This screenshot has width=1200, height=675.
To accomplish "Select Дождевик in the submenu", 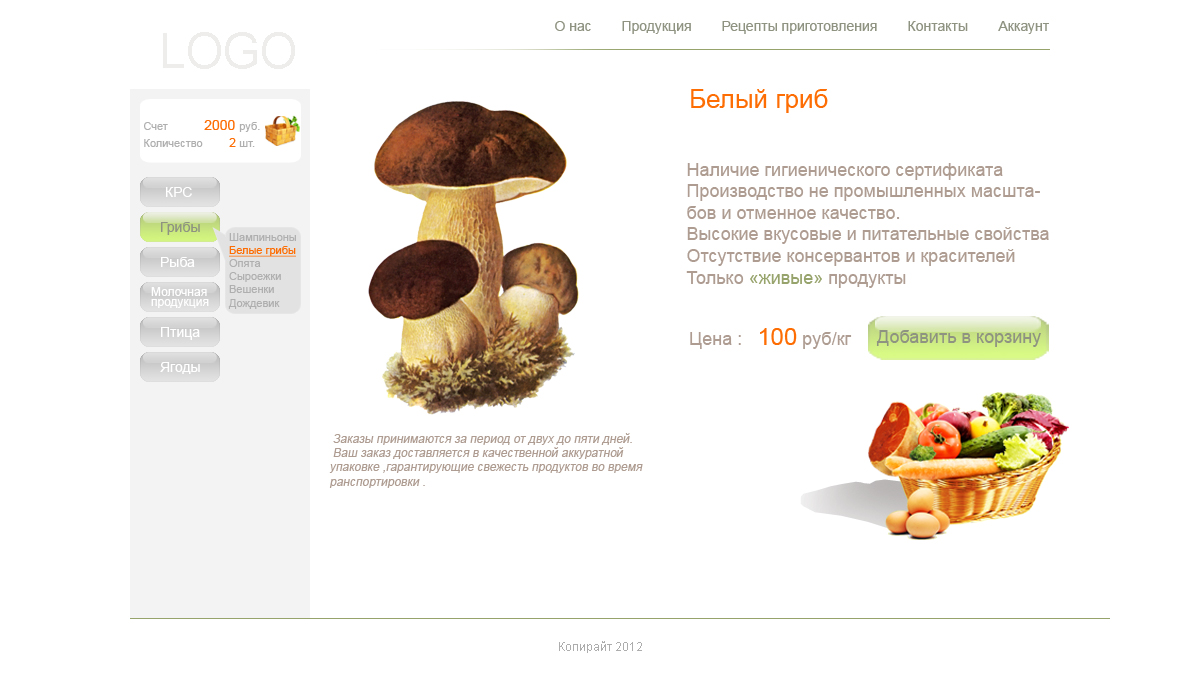I will (254, 303).
